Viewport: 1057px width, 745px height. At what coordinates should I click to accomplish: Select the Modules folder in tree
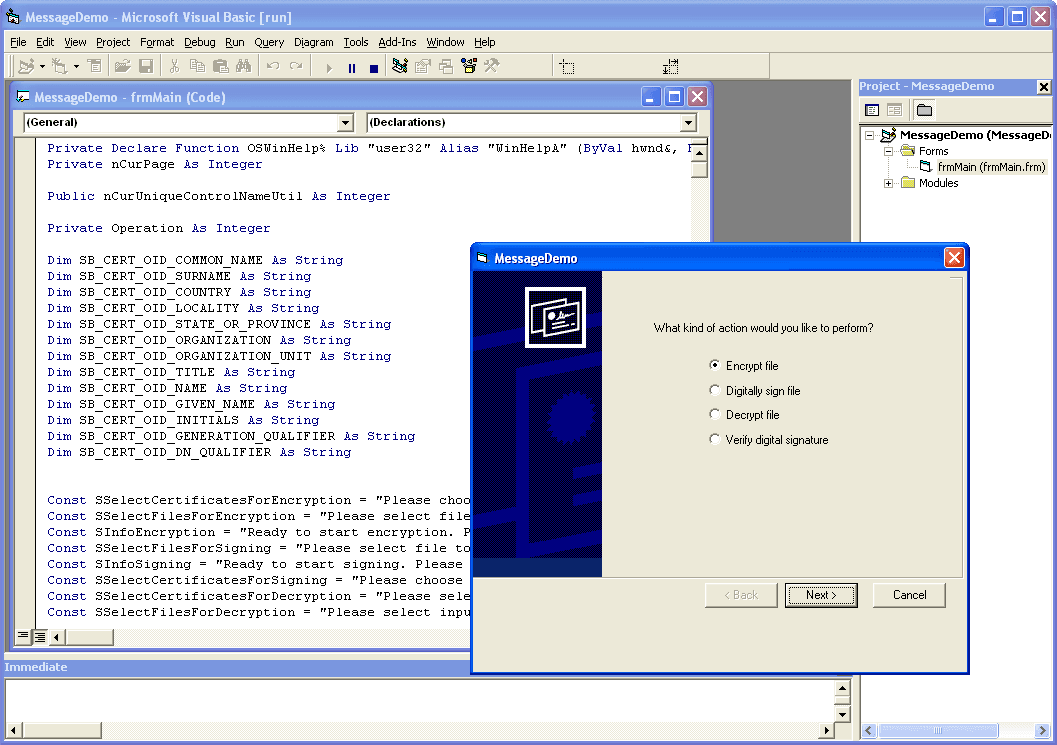point(938,183)
